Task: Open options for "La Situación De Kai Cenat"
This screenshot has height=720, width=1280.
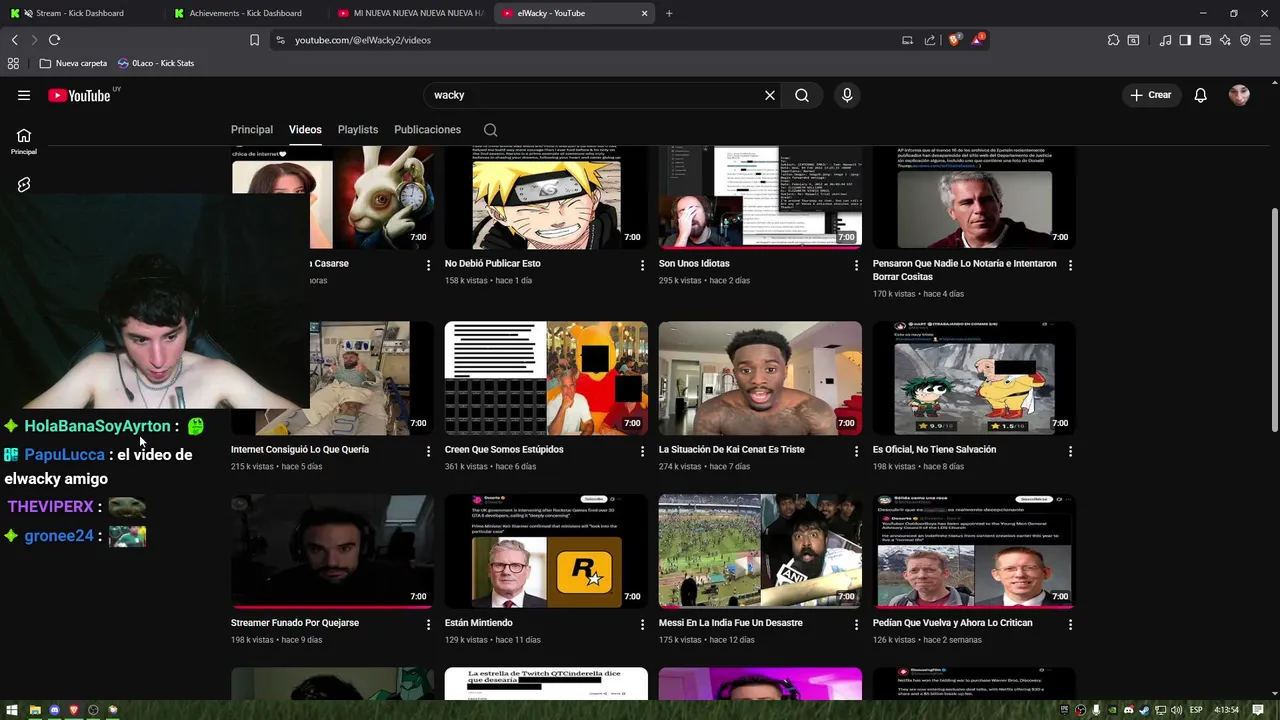Action: [856, 451]
